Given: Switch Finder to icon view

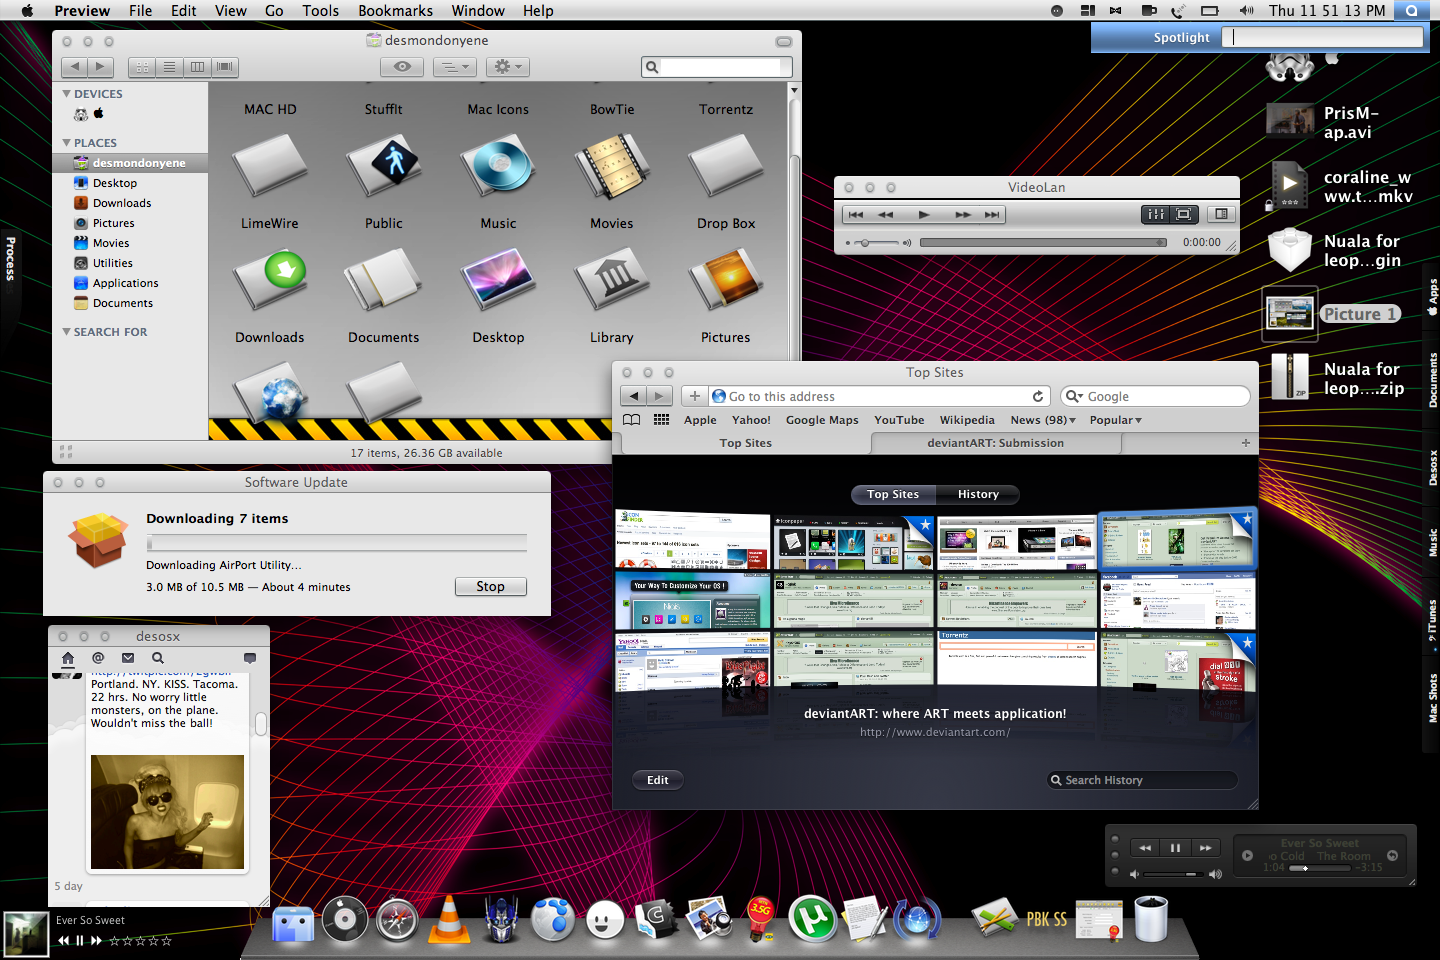Looking at the screenshot, I should pos(142,67).
